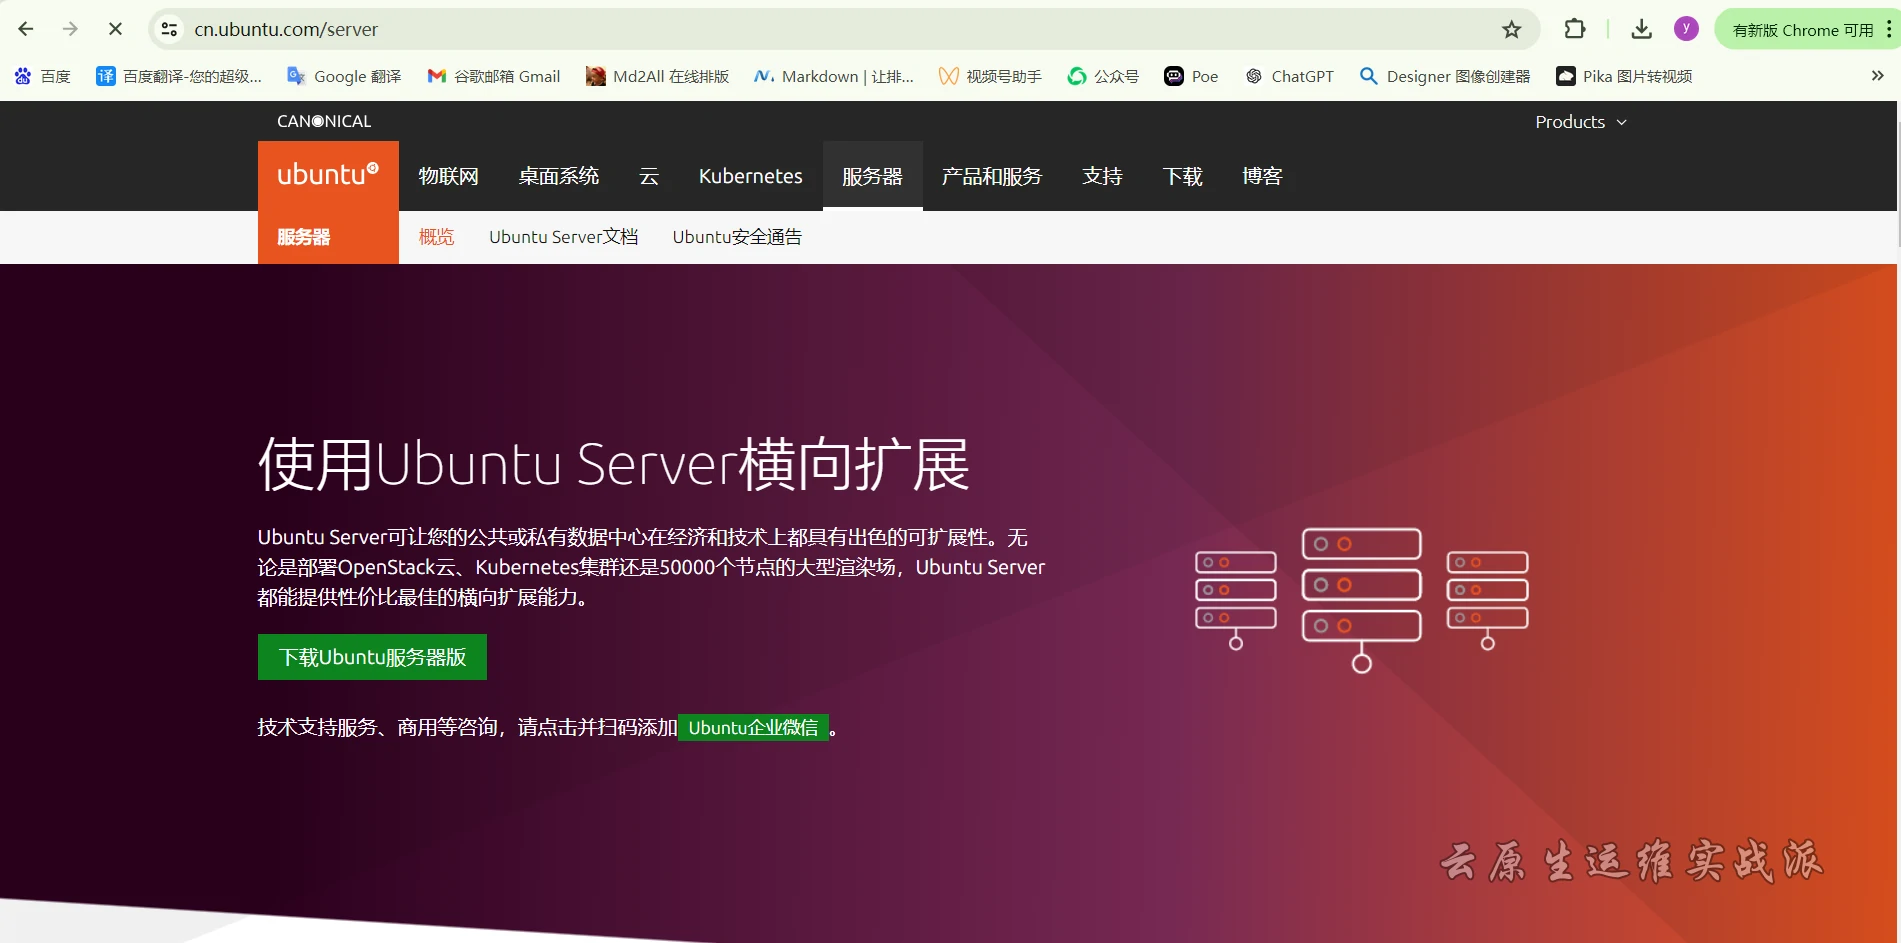Open the Designer 图像创建器 bookmark
The height and width of the screenshot is (943, 1901).
point(1444,76)
